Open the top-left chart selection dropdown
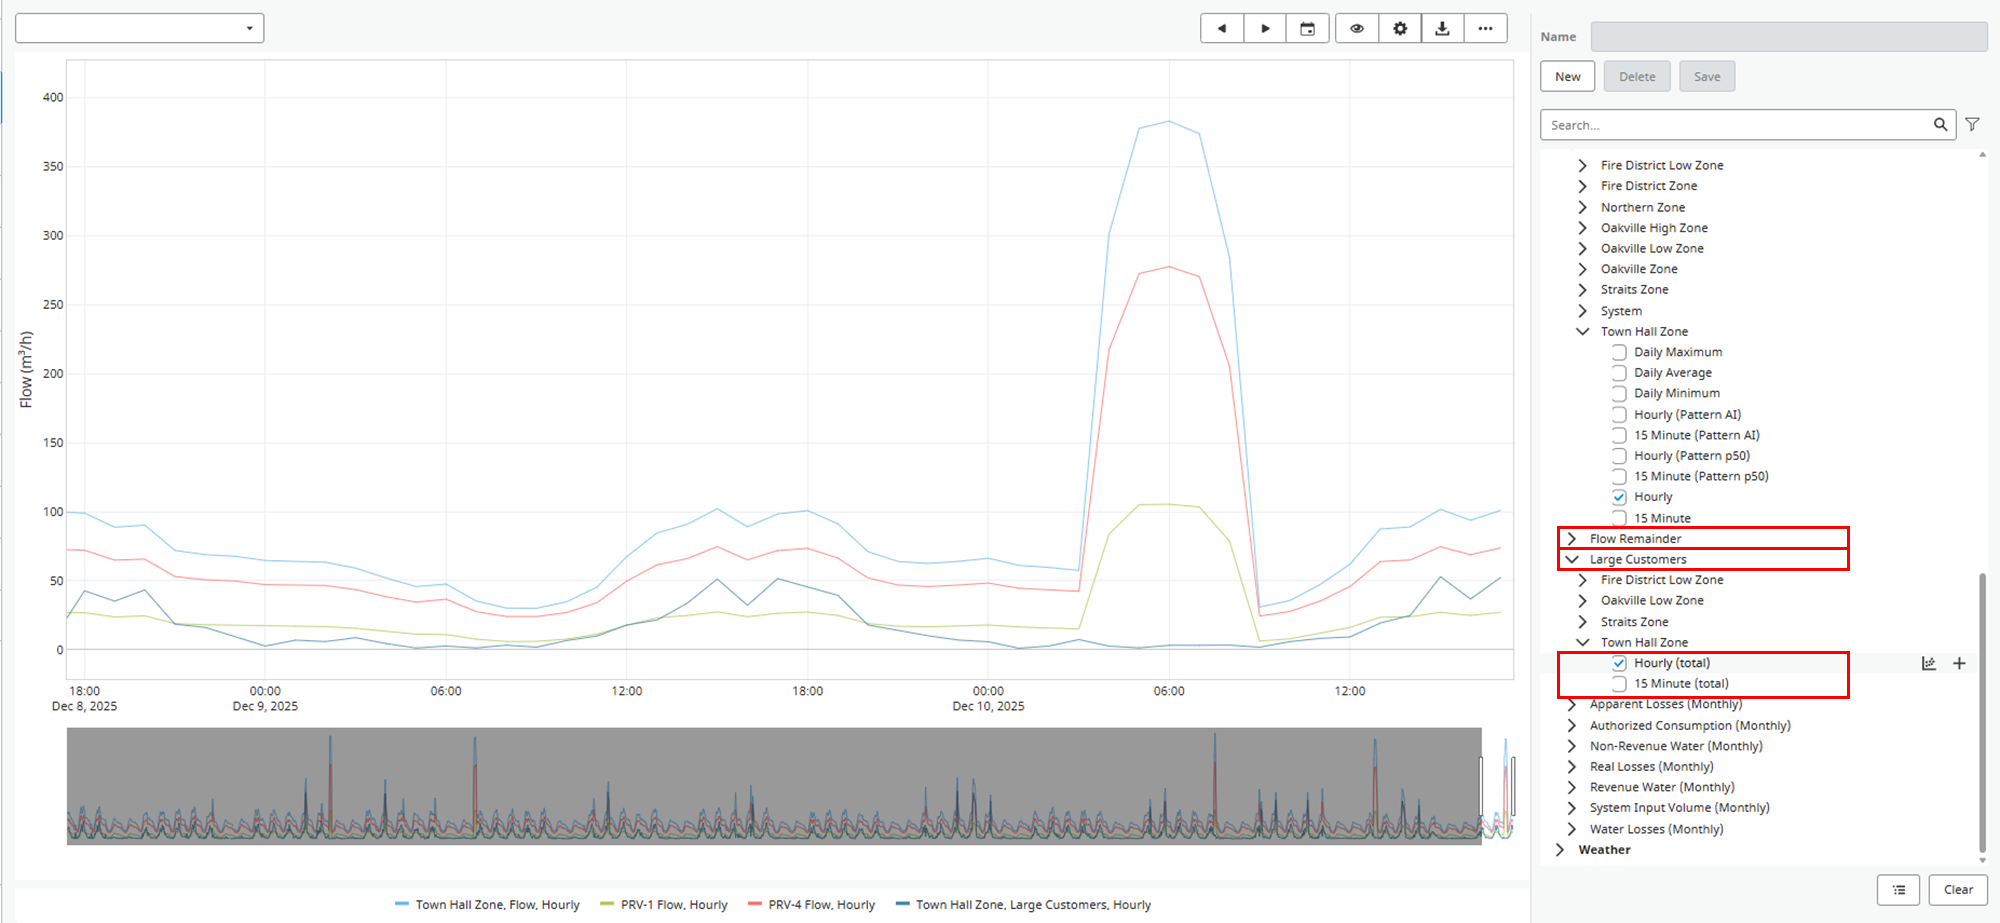Viewport: 2000px width, 923px height. [140, 28]
